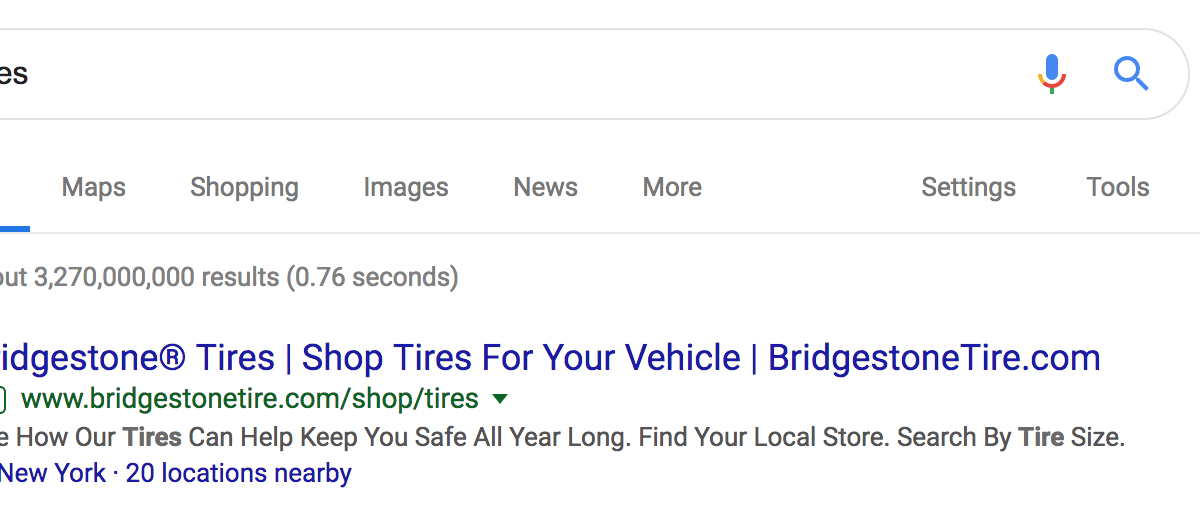The height and width of the screenshot is (522, 1200).
Task: Show the Tools filter options
Action: tap(1118, 187)
